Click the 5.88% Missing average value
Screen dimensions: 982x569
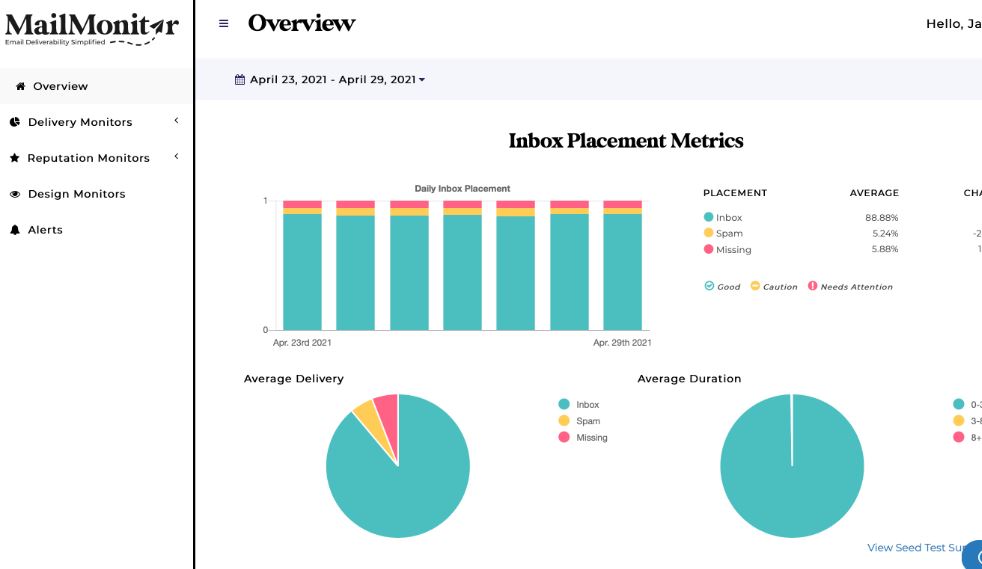[885, 249]
